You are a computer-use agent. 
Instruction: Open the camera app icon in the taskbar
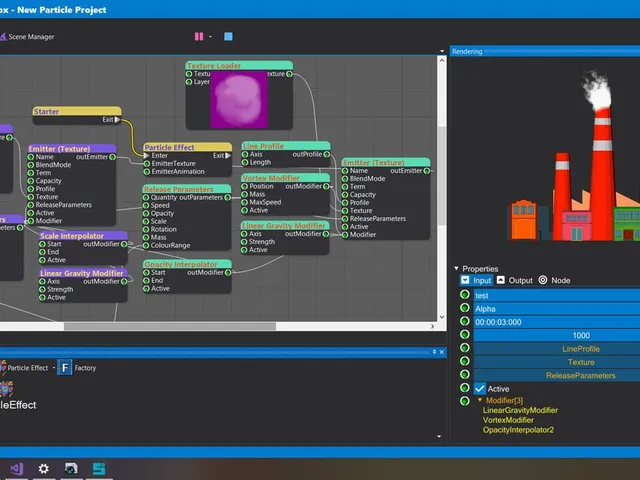pyautogui.click(x=71, y=469)
